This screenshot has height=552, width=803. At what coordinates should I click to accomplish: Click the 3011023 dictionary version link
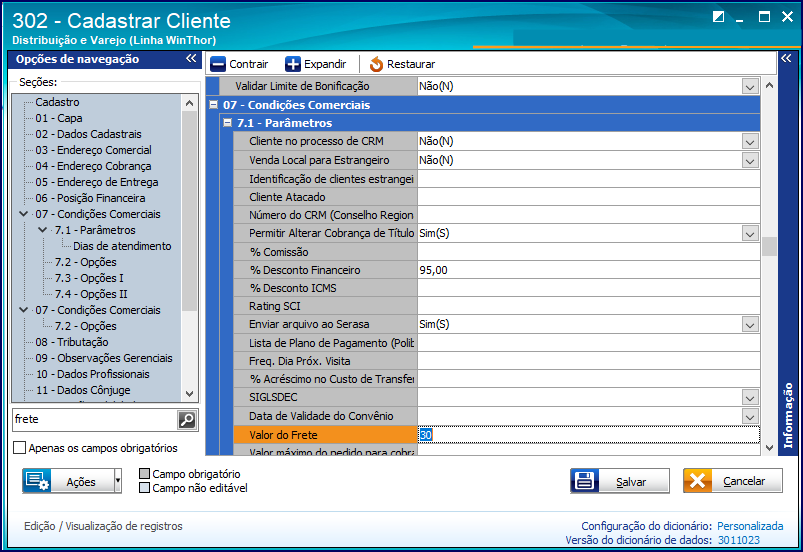click(x=738, y=540)
